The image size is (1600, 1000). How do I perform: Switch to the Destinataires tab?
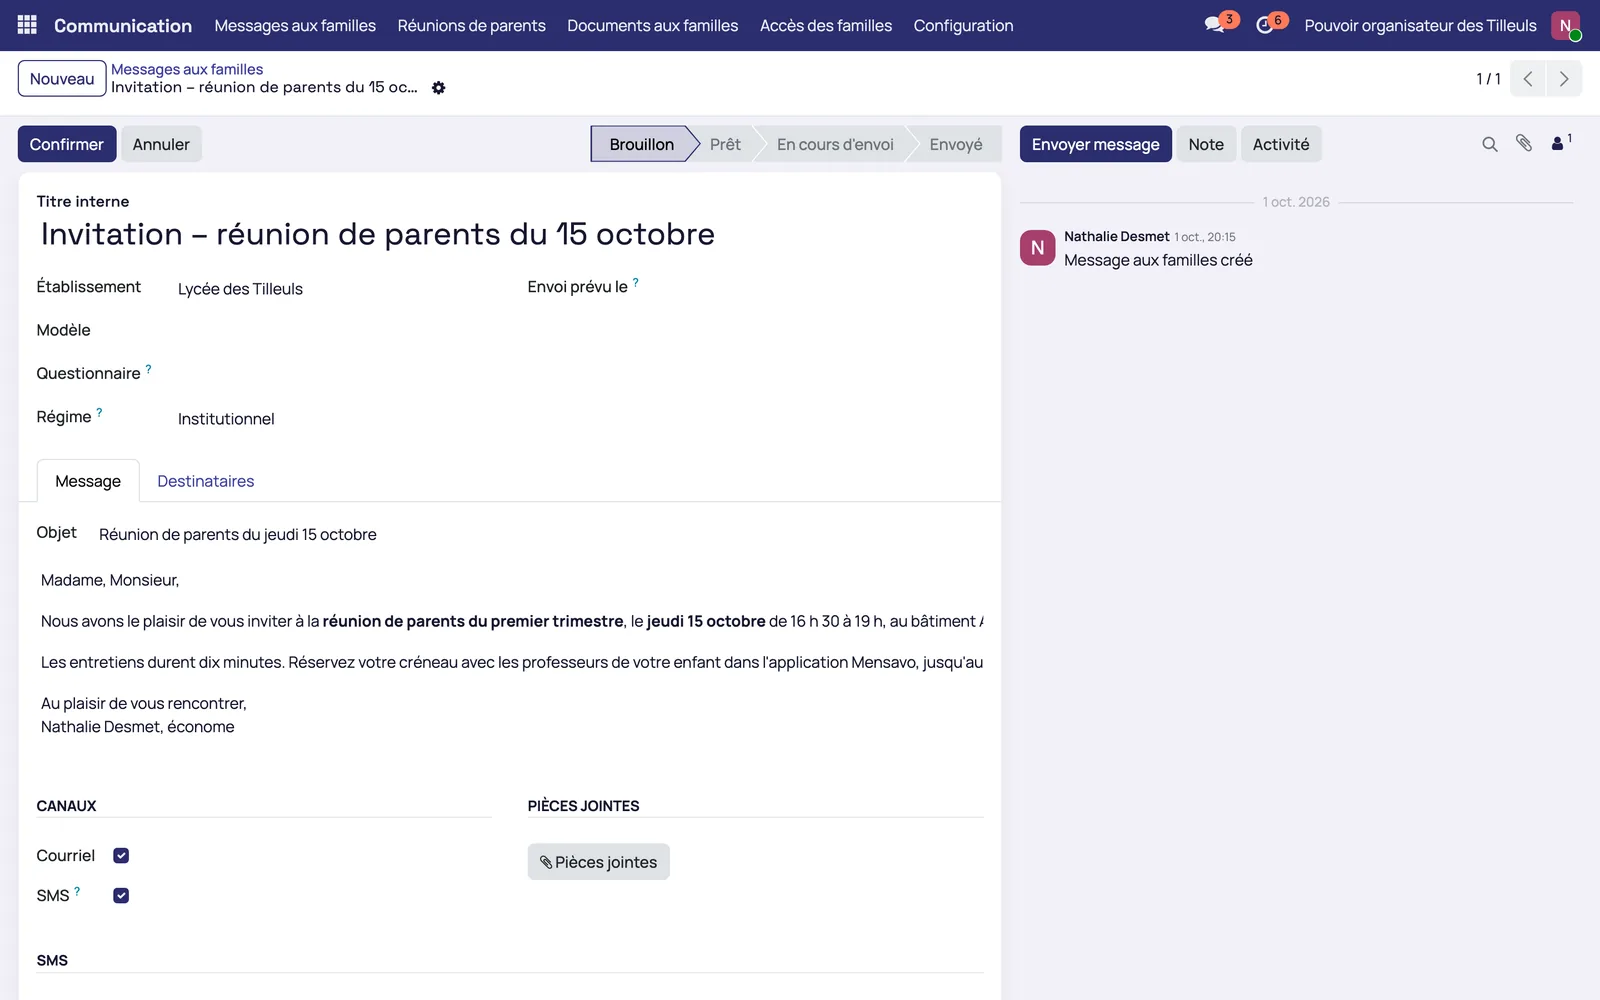point(206,481)
